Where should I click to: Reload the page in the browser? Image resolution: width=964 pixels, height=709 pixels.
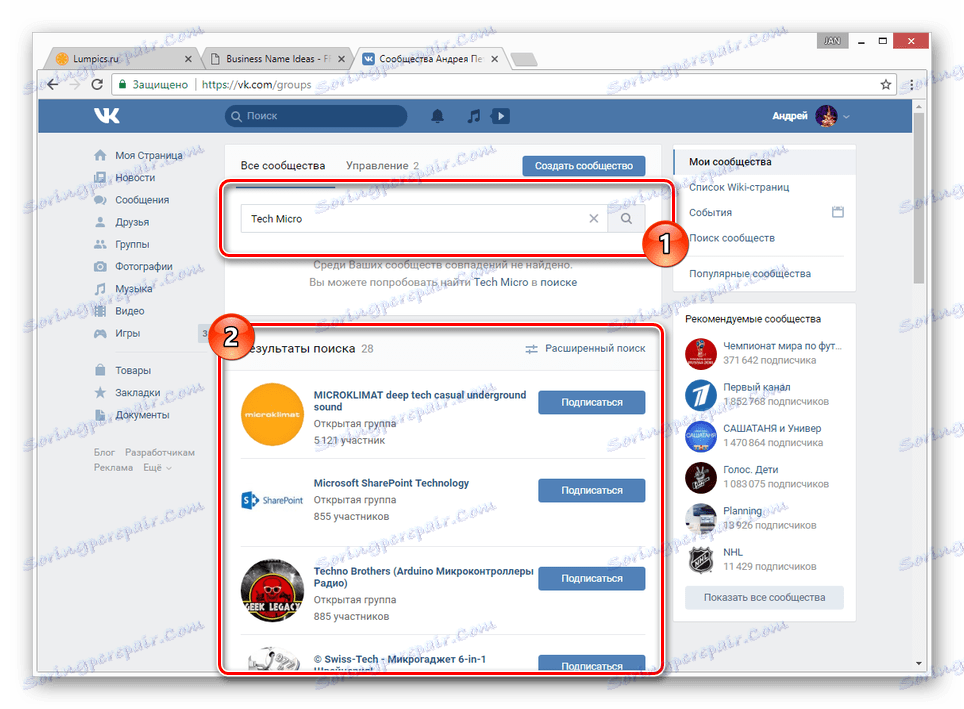(97, 84)
